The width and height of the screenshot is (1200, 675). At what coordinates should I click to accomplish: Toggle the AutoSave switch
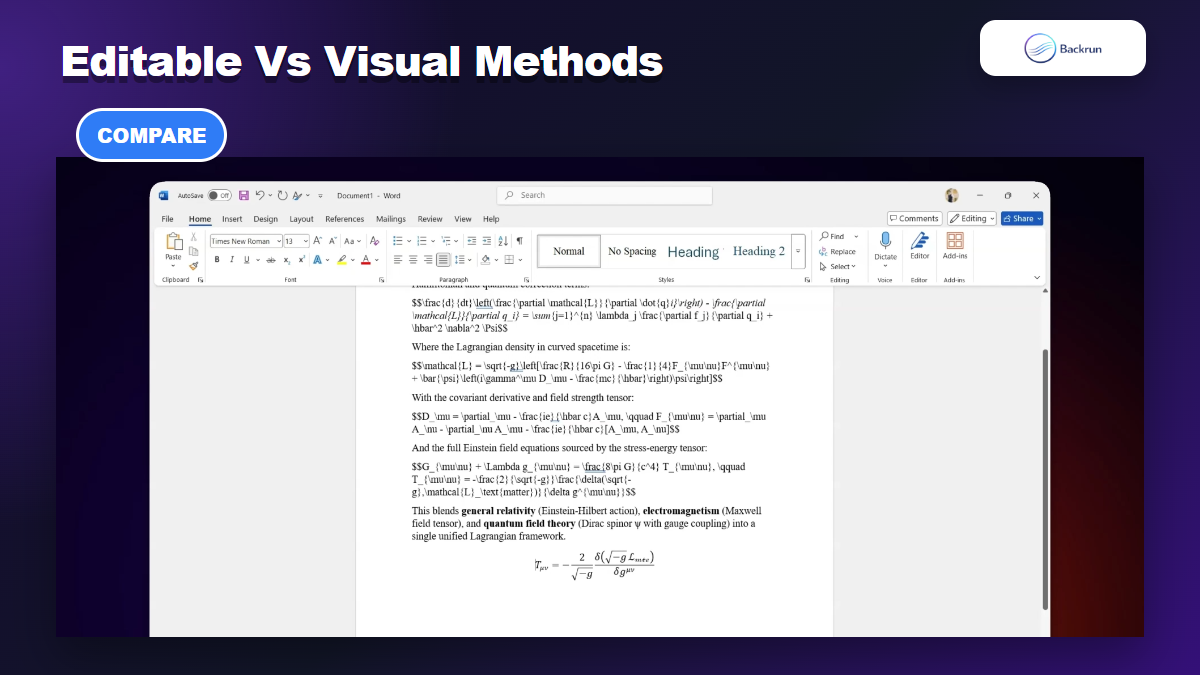tap(219, 195)
